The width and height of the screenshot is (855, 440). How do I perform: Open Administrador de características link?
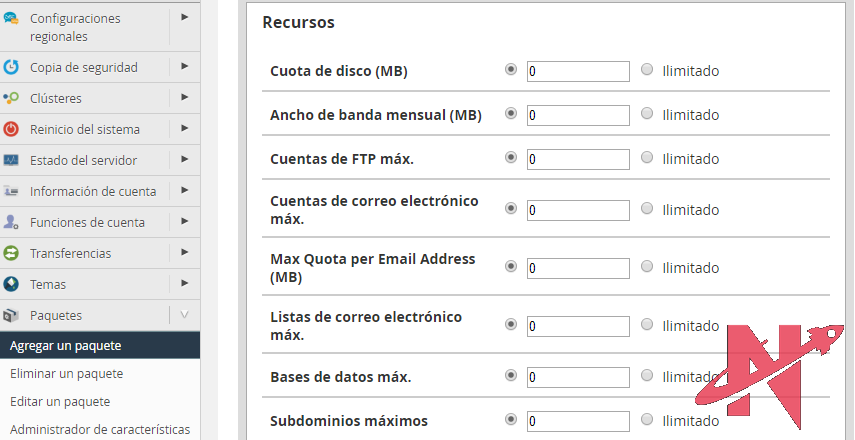[x=99, y=430]
